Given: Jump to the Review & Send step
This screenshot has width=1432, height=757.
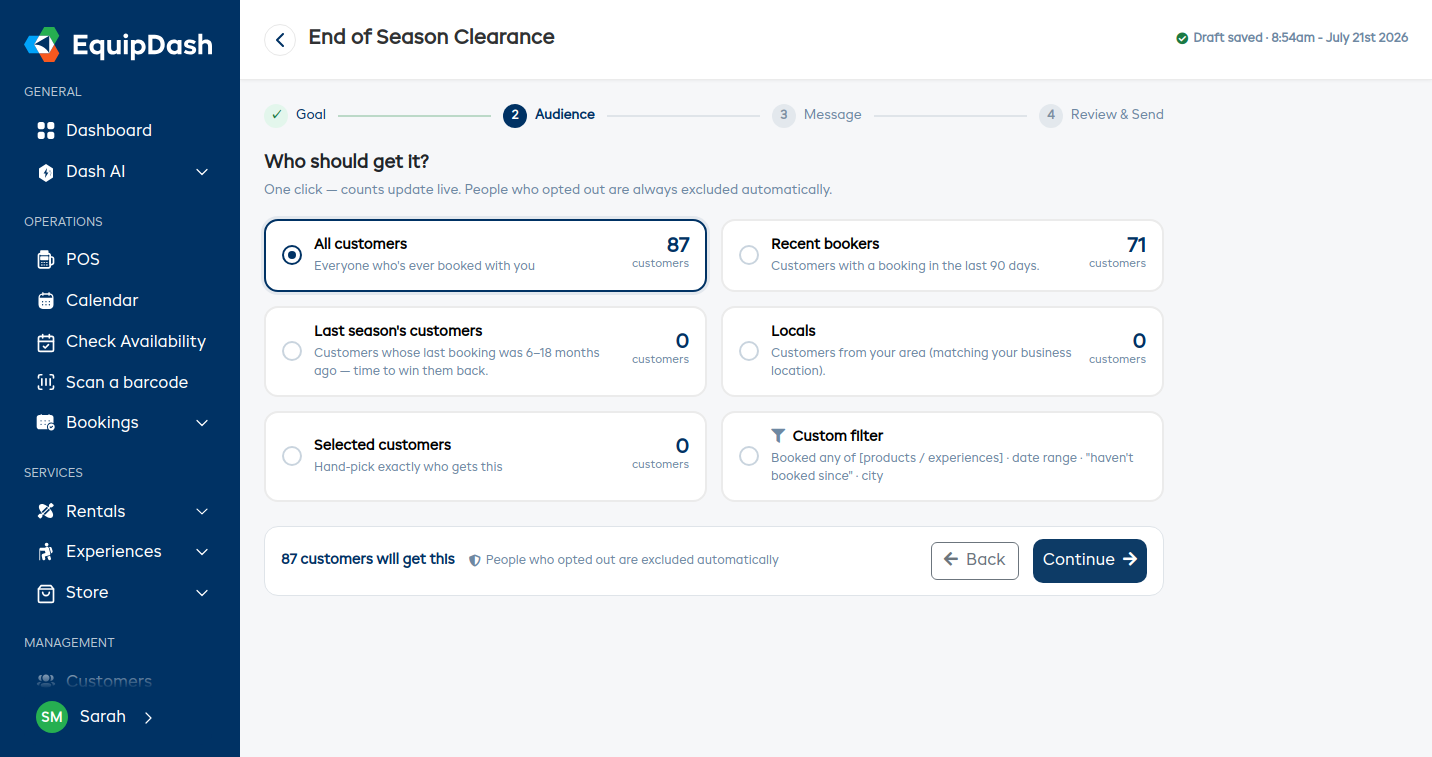Looking at the screenshot, I should [x=1117, y=115].
